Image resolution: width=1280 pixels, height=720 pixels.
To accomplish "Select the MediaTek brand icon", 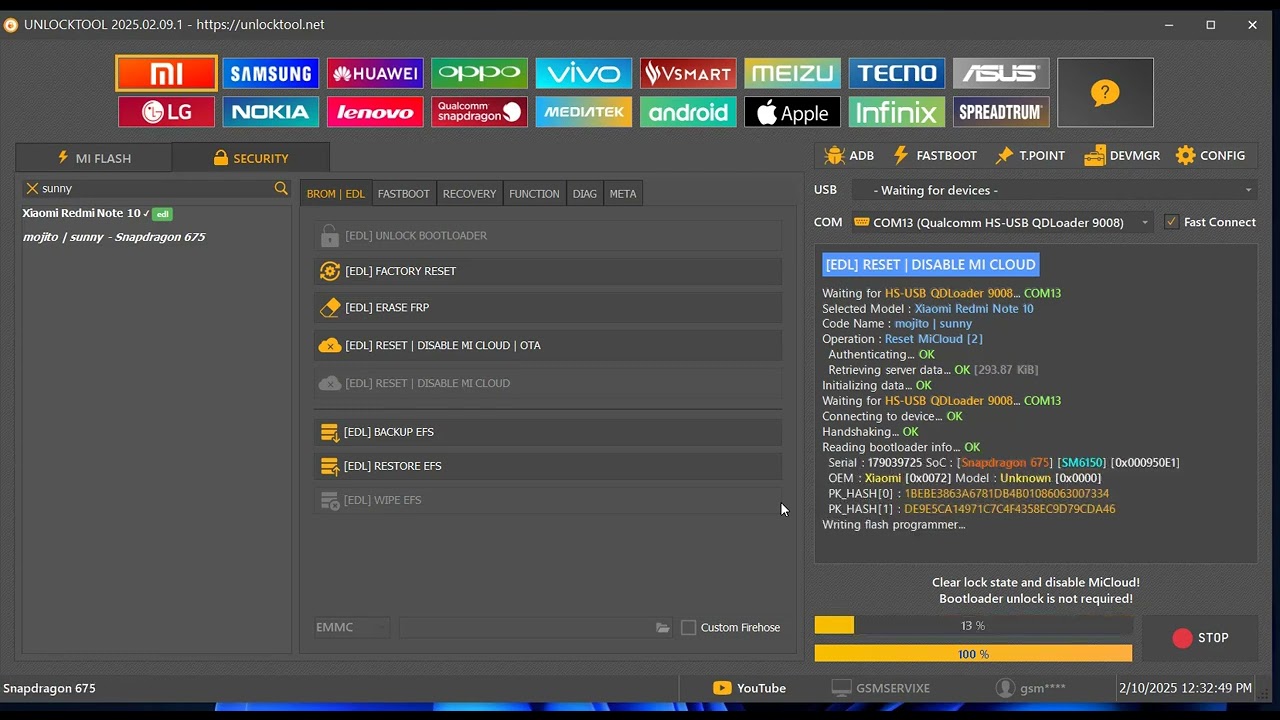I will [x=584, y=112].
